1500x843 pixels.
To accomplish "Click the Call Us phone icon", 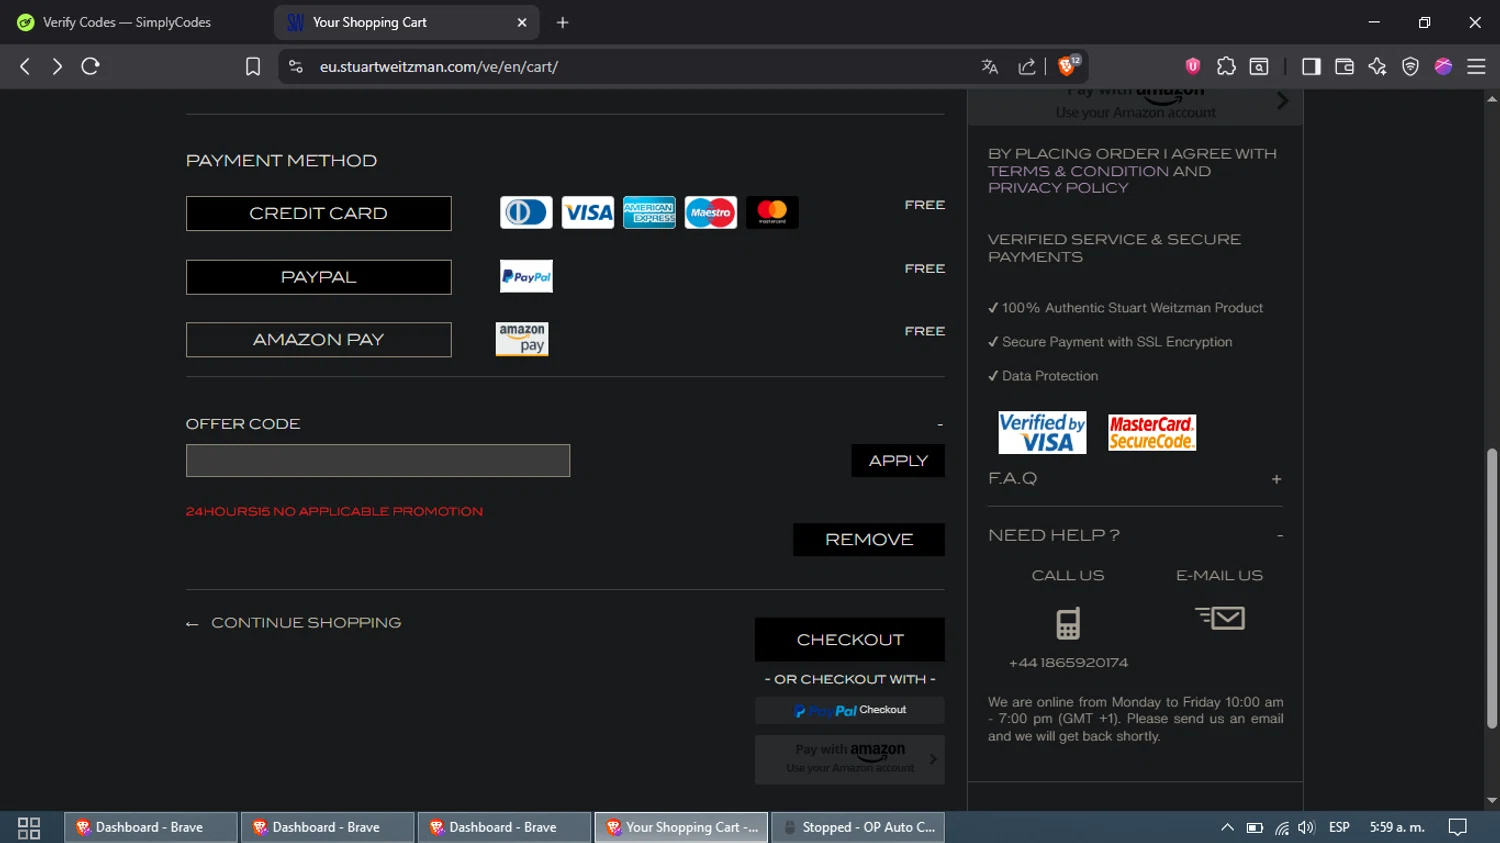I will point(1068,623).
